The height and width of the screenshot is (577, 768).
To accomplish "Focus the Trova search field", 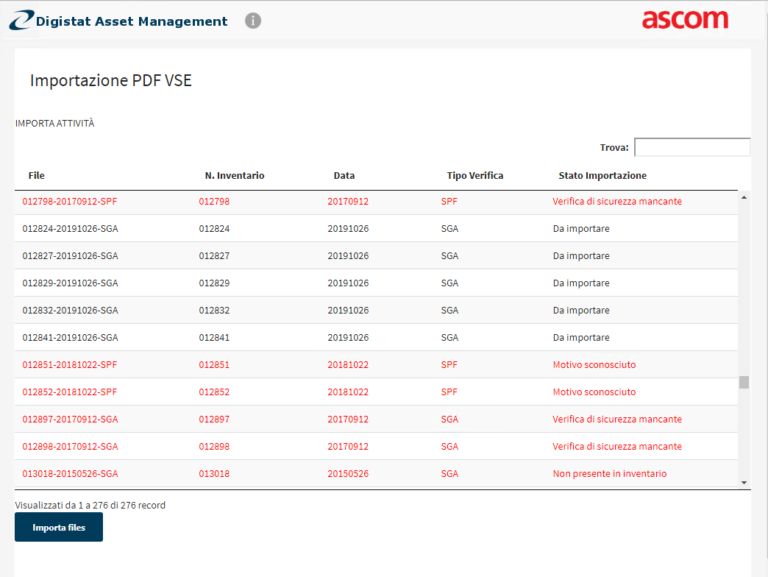I will click(691, 147).
